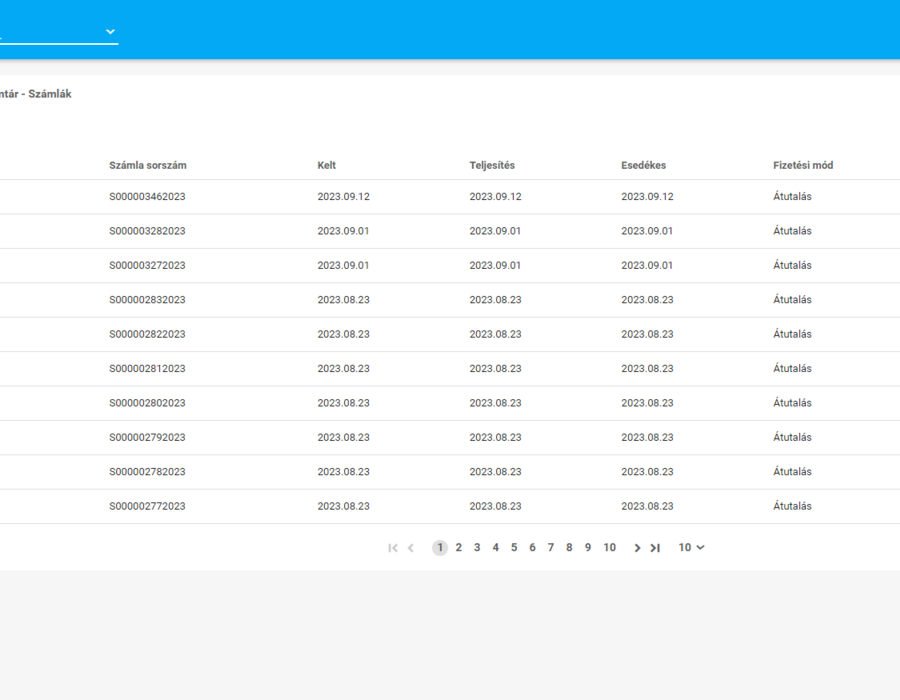This screenshot has height=700, width=900.
Task: Select page 1 in pagination
Action: [x=440, y=547]
